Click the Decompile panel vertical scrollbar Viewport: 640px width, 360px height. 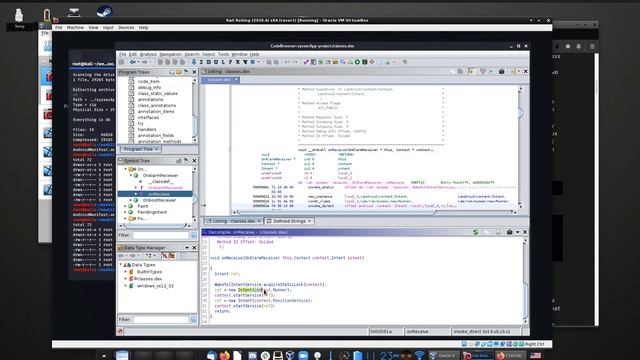(525, 281)
